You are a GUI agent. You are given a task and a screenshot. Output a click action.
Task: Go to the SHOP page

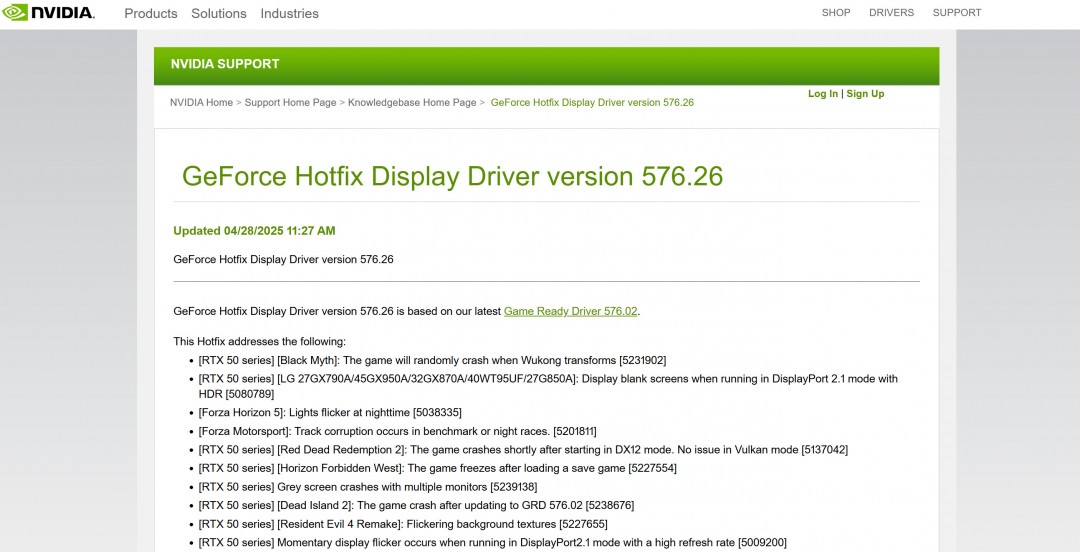(x=835, y=13)
